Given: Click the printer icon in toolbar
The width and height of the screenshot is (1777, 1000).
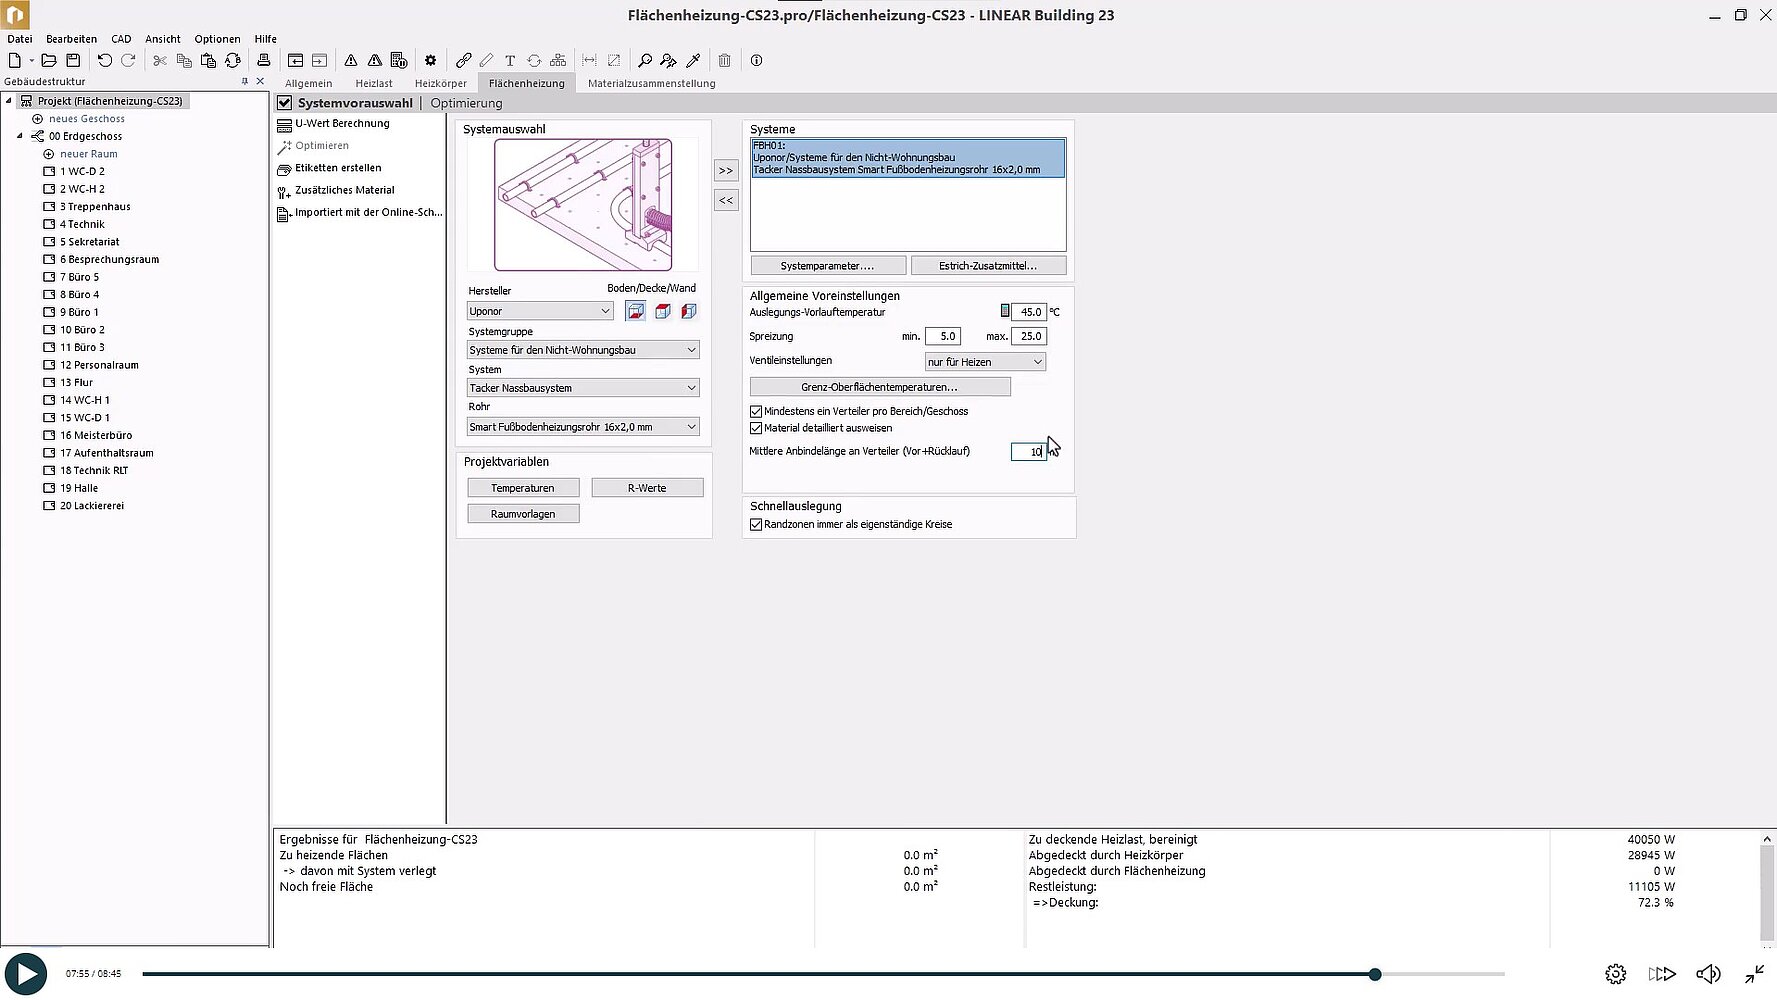Looking at the screenshot, I should coord(264,61).
